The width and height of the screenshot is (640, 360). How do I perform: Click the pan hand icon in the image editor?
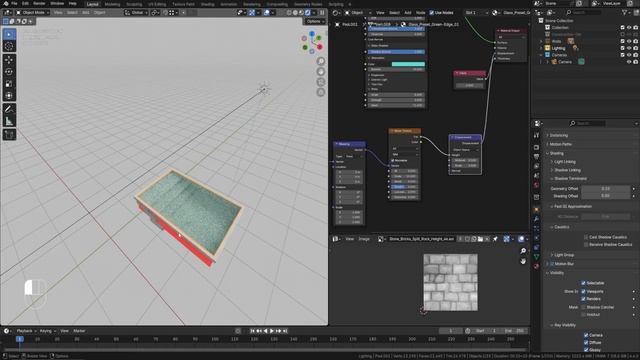(x=523, y=261)
